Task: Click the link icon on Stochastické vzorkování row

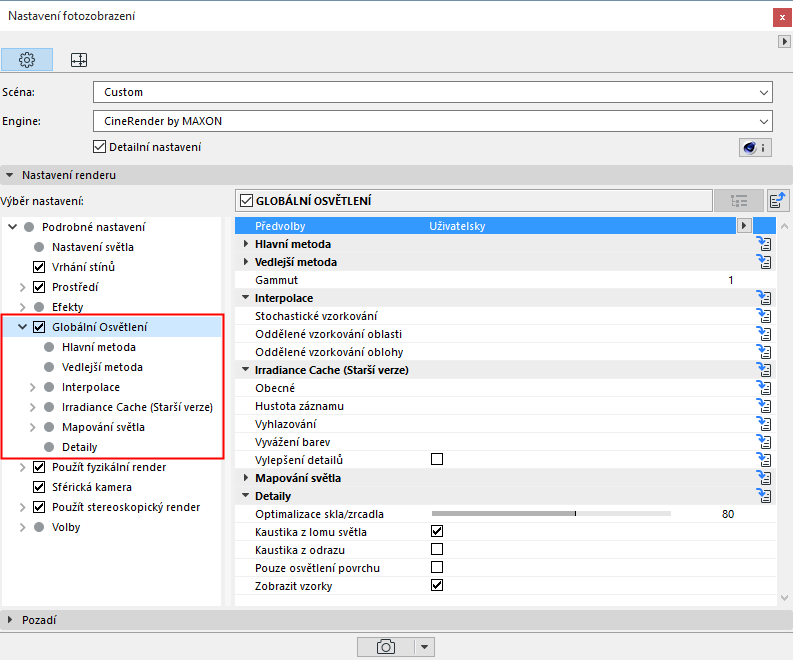Action: [764, 316]
